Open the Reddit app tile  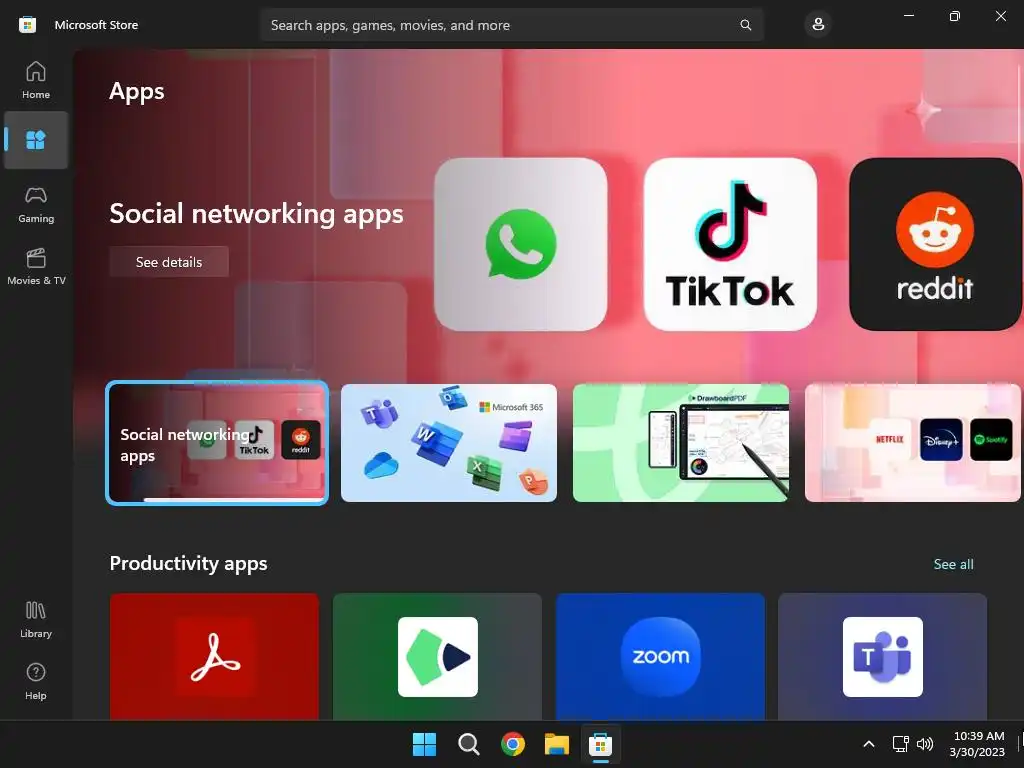(935, 244)
